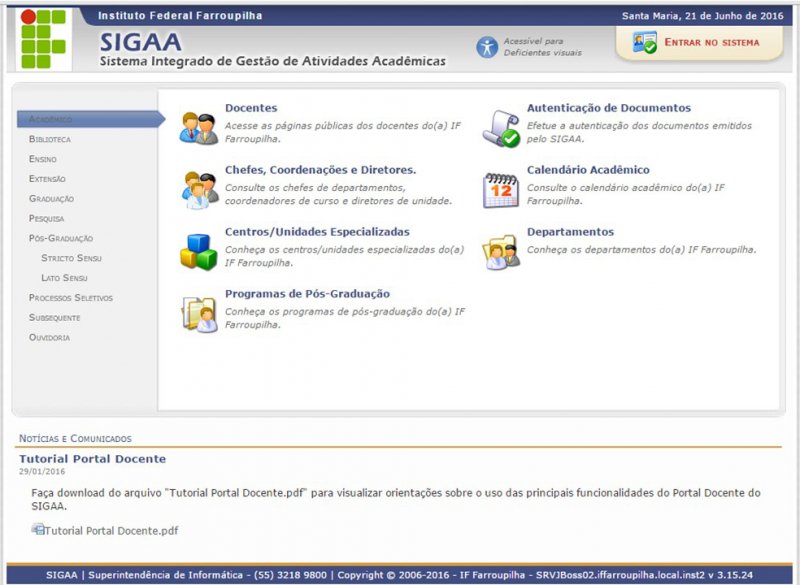Image resolution: width=800 pixels, height=585 pixels.
Task: Click the Centros/Unidades colored cubes icon
Action: click(x=198, y=251)
